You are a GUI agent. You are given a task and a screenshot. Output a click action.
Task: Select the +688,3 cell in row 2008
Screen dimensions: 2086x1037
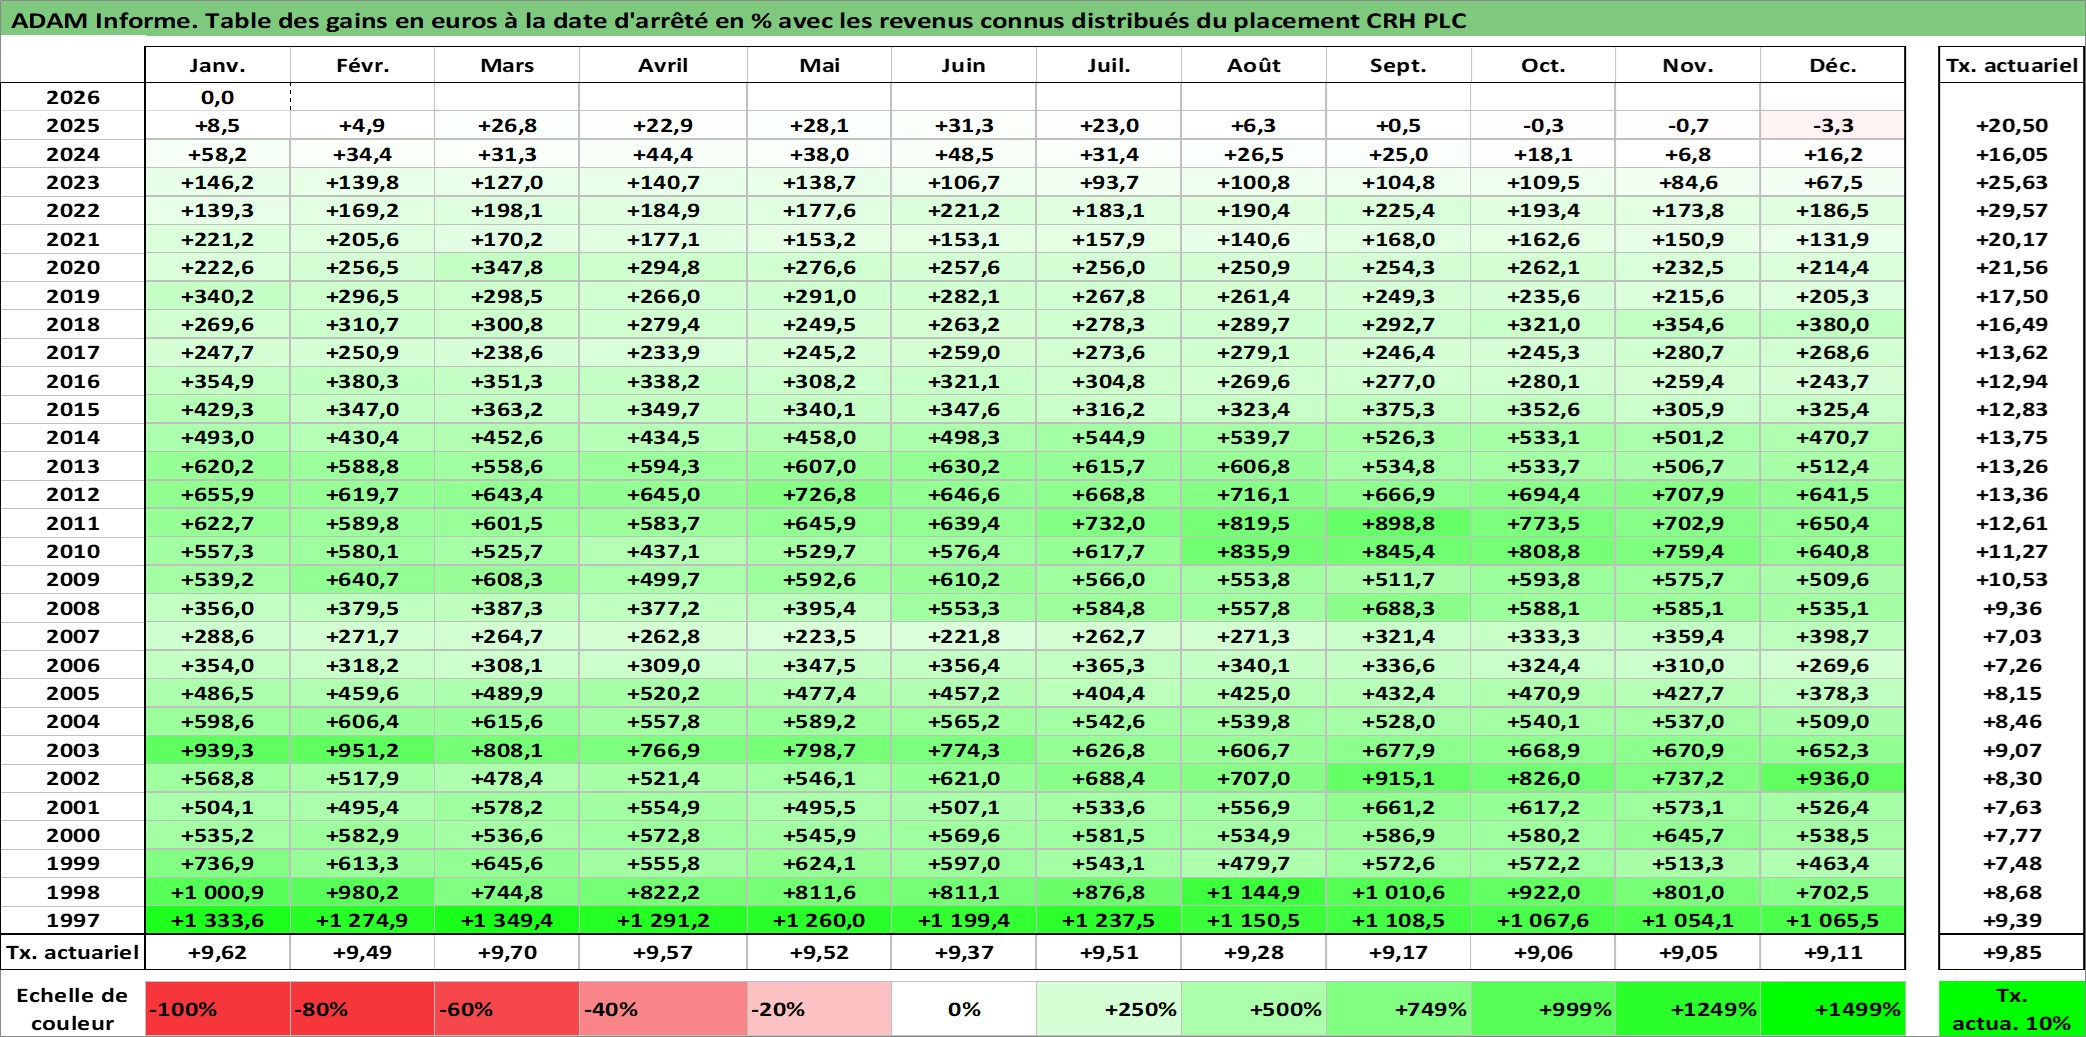1398,608
